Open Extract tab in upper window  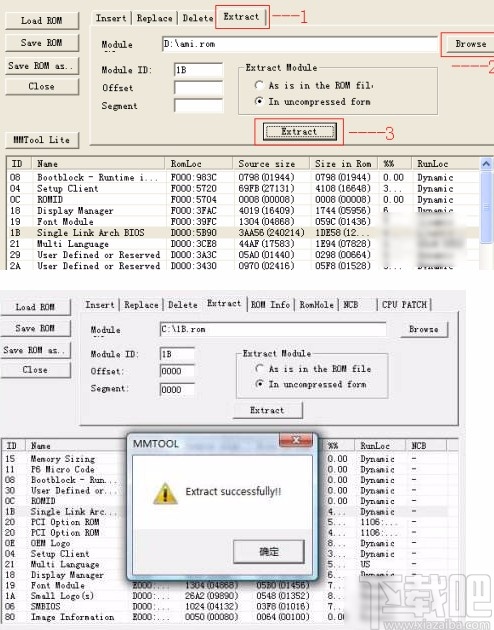241,17
